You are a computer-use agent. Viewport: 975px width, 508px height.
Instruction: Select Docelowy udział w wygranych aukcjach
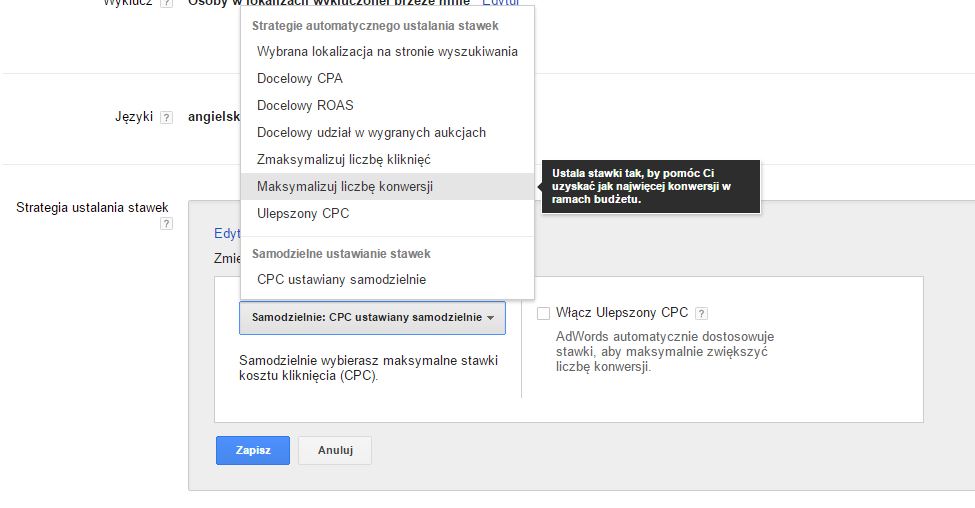click(x=387, y=132)
